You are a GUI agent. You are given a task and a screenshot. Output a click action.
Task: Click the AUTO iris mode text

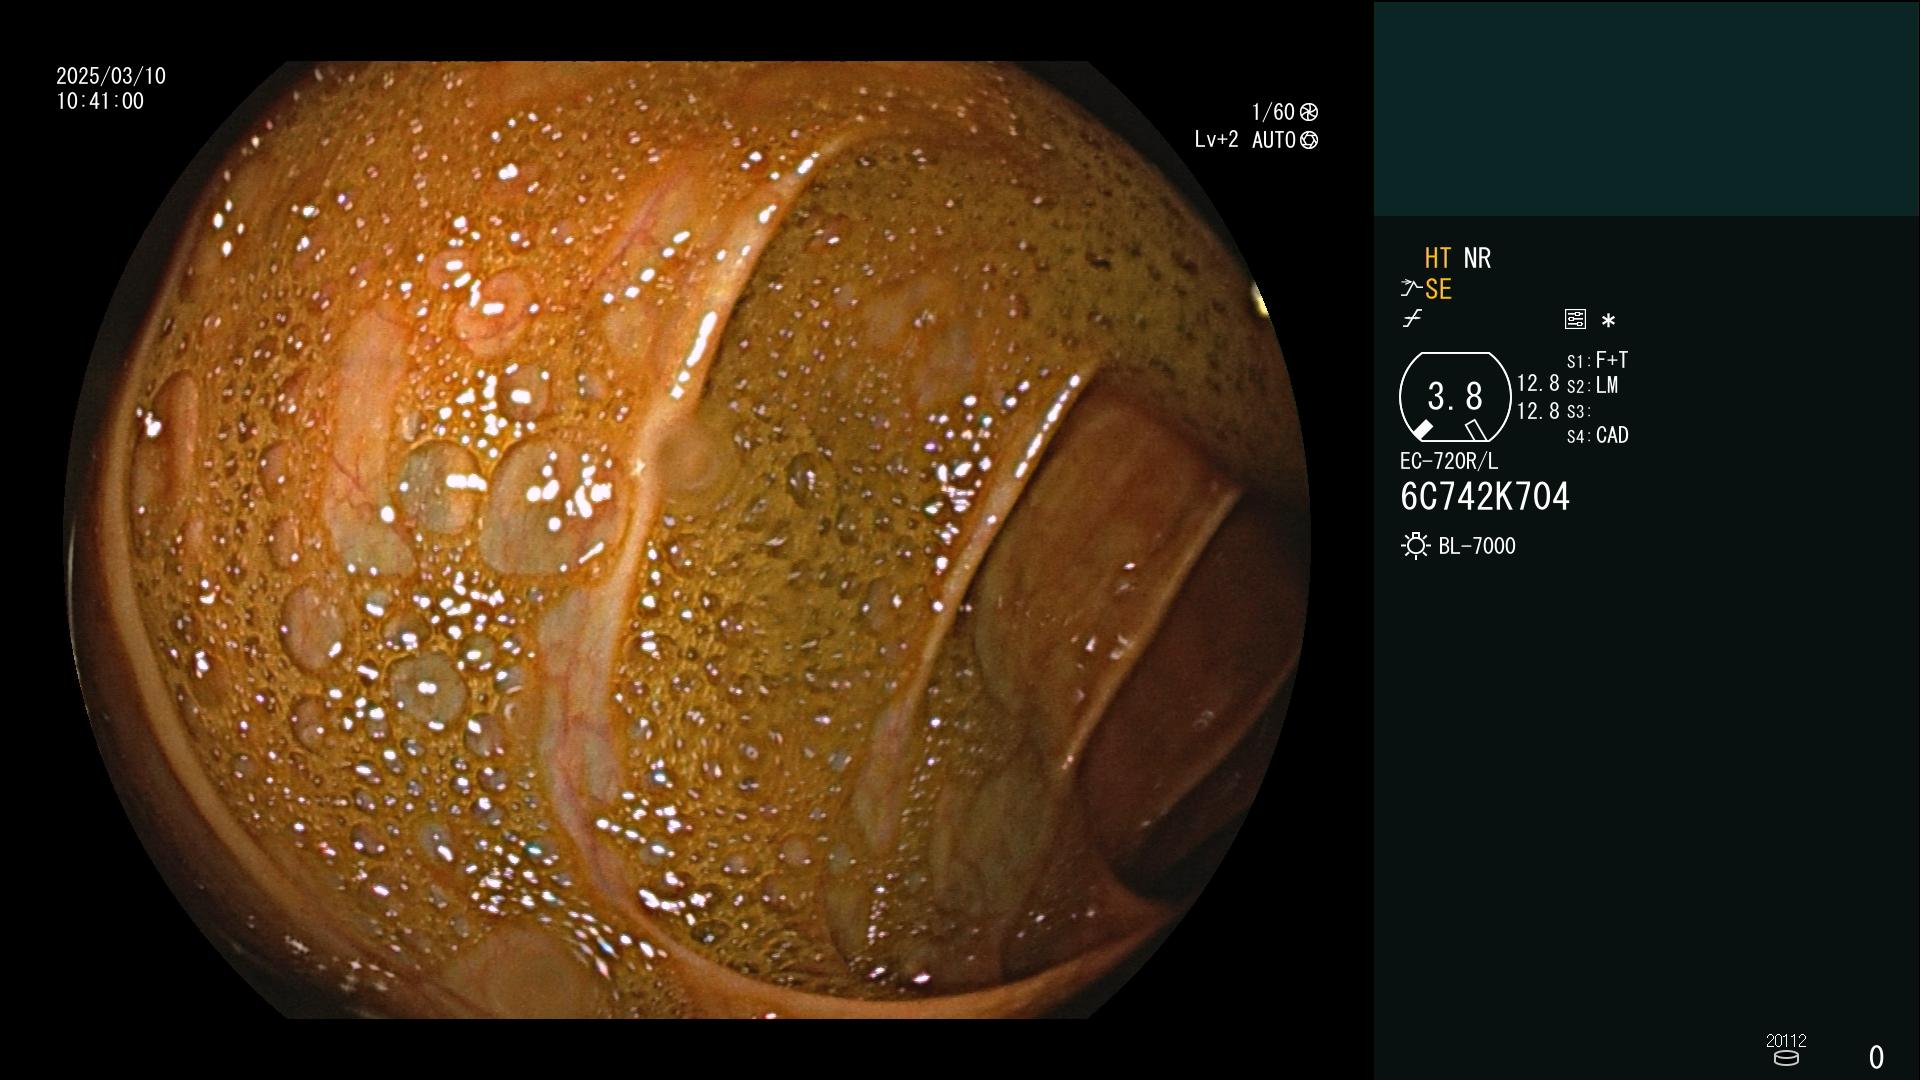(1274, 140)
